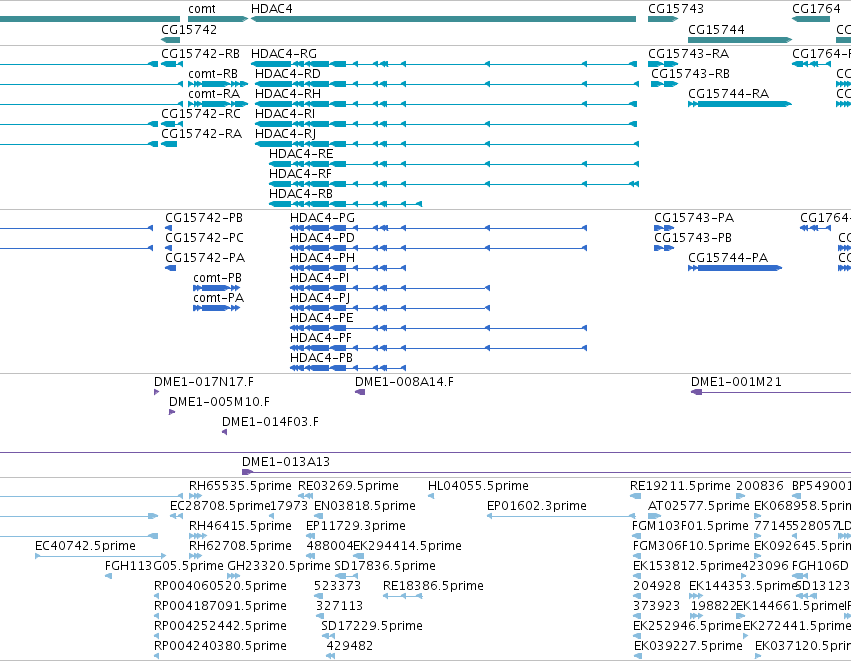Select the HDAC4-PG protein label
This screenshot has width=851, height=661.
pyautogui.click(x=322, y=218)
